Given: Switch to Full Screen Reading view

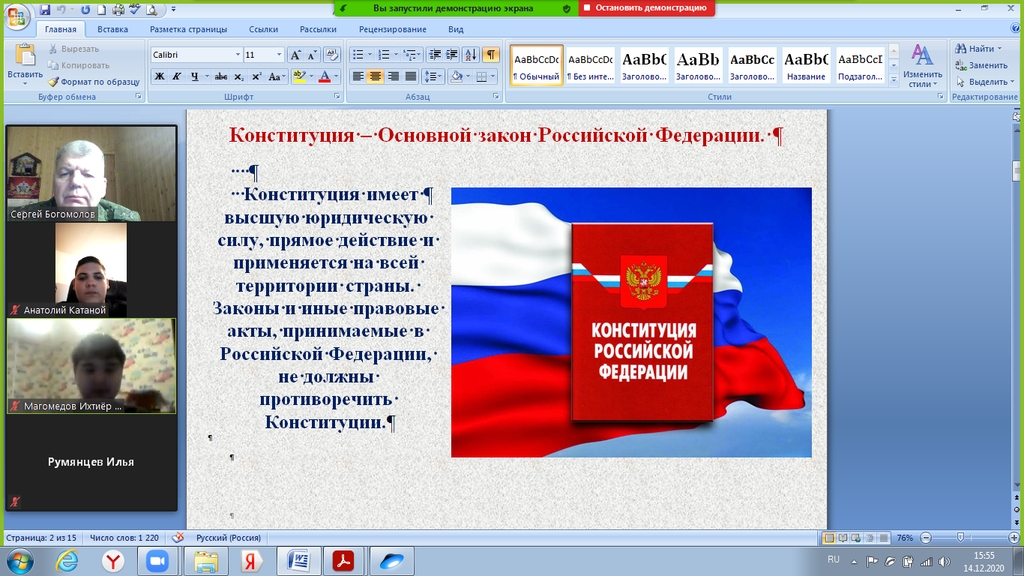Looking at the screenshot, I should coord(842,537).
